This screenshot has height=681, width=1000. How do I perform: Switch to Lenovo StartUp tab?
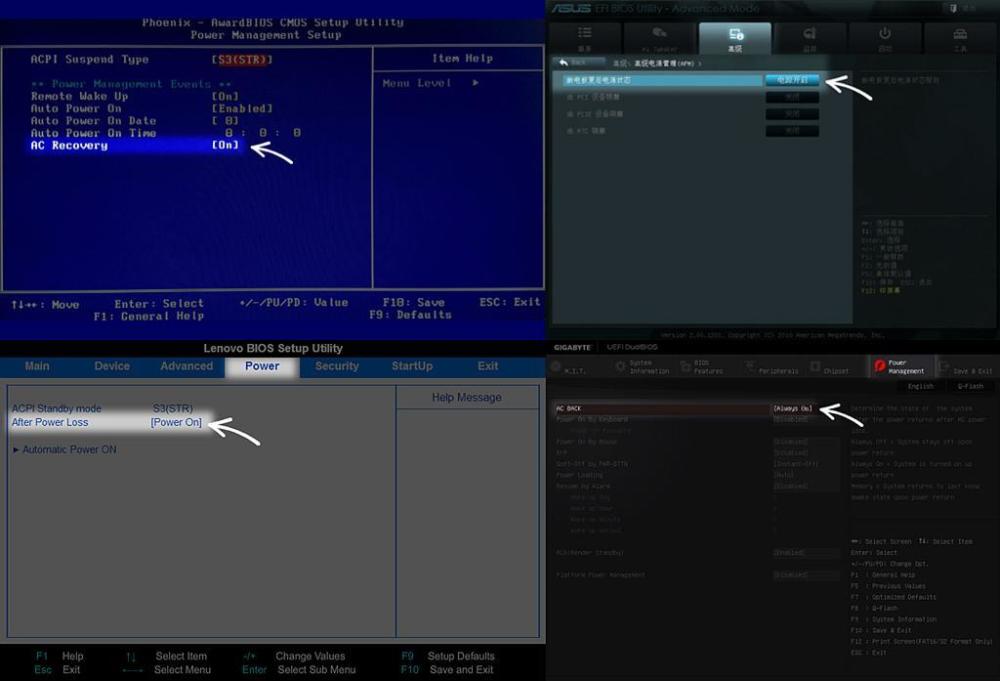point(412,366)
